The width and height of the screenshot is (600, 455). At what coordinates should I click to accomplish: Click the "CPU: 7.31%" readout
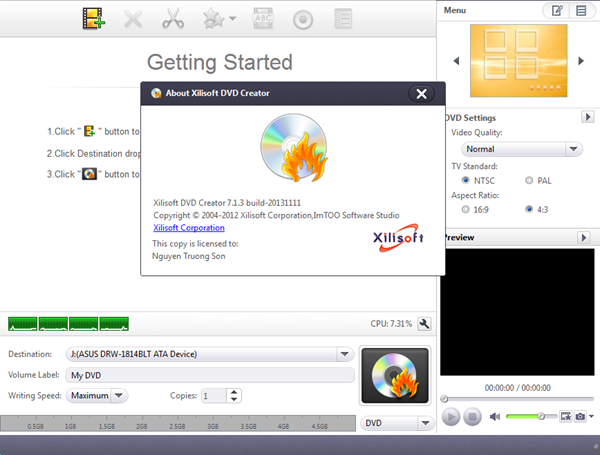pyautogui.click(x=391, y=324)
